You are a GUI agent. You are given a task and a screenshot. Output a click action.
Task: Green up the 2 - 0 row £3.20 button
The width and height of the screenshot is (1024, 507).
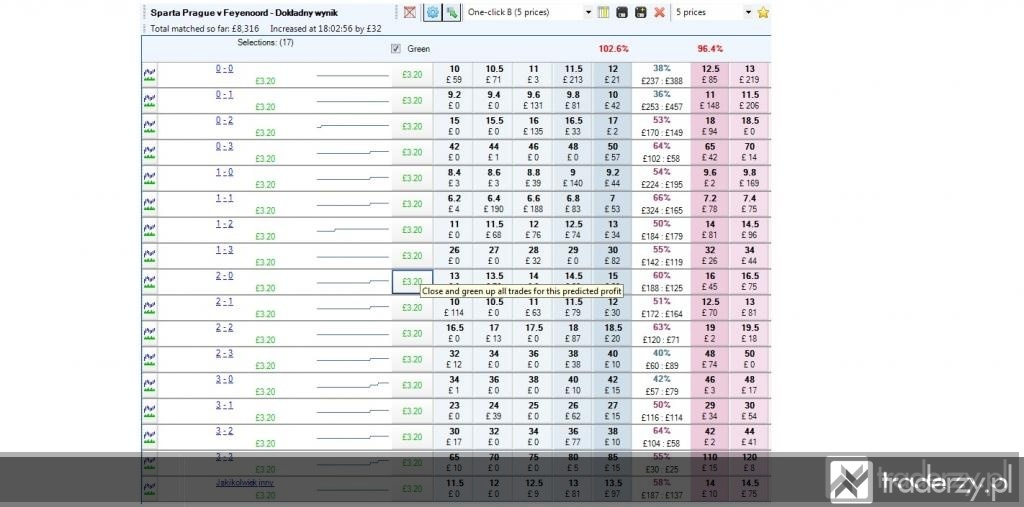(412, 282)
